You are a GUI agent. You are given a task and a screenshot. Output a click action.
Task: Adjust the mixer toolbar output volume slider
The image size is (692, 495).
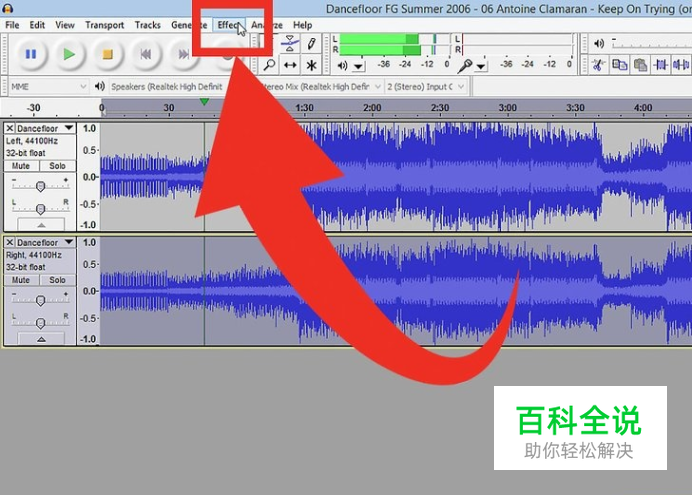(x=651, y=43)
